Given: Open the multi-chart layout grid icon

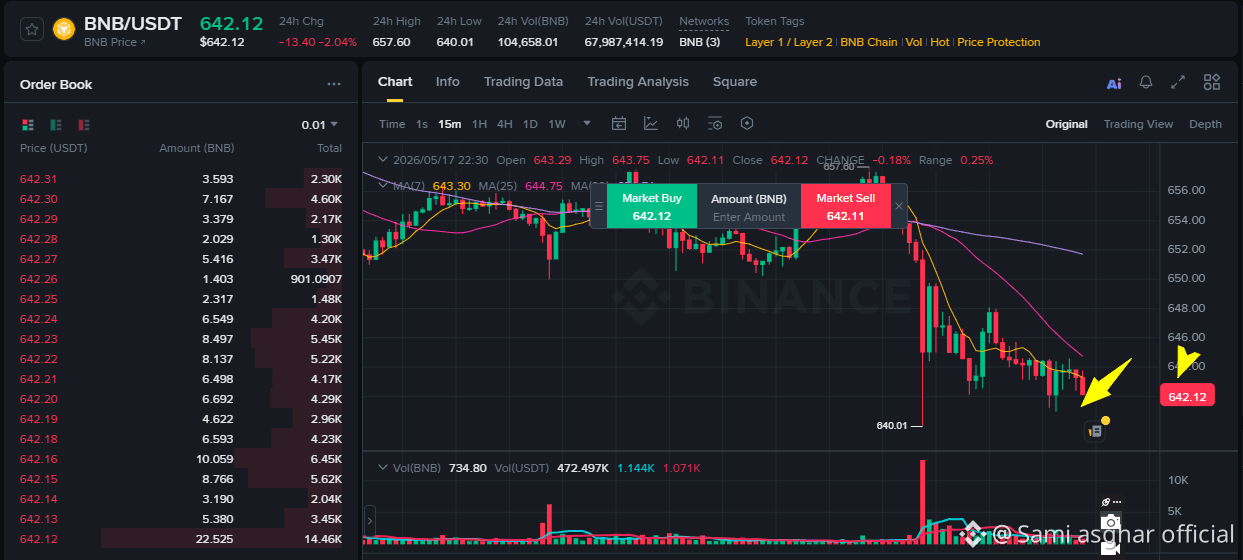Looking at the screenshot, I should [1212, 82].
